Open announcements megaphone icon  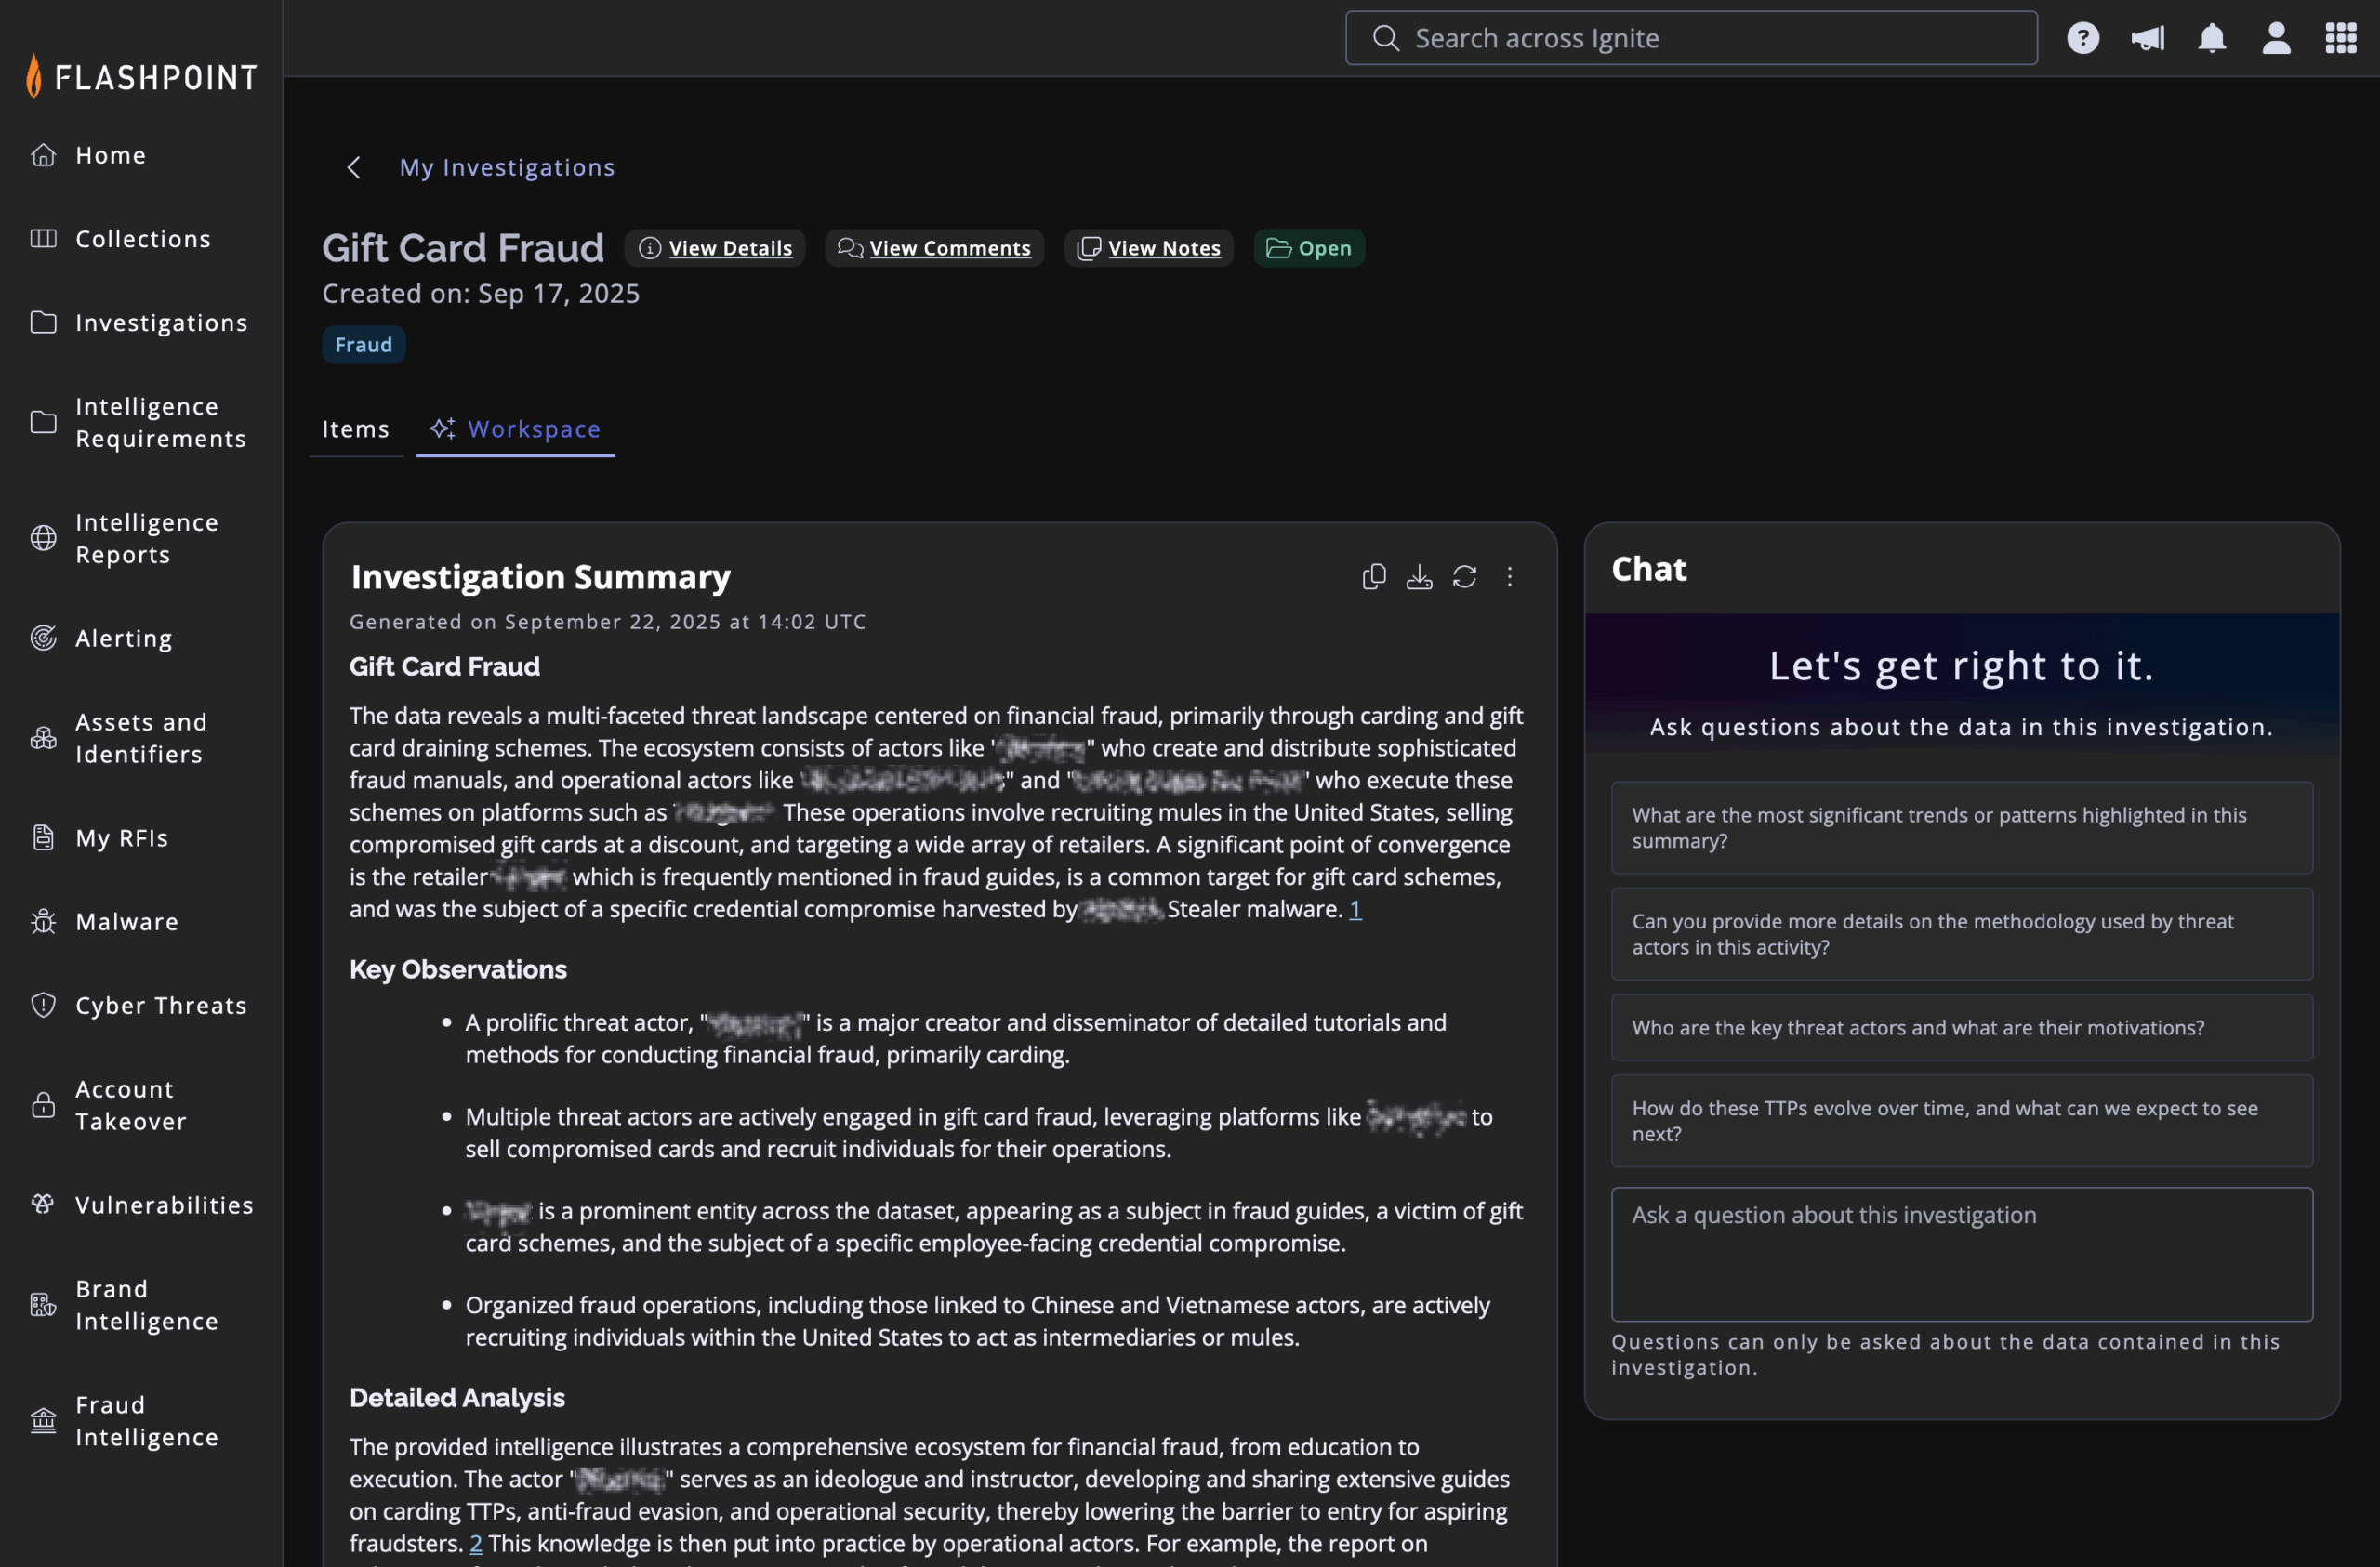coord(2147,38)
